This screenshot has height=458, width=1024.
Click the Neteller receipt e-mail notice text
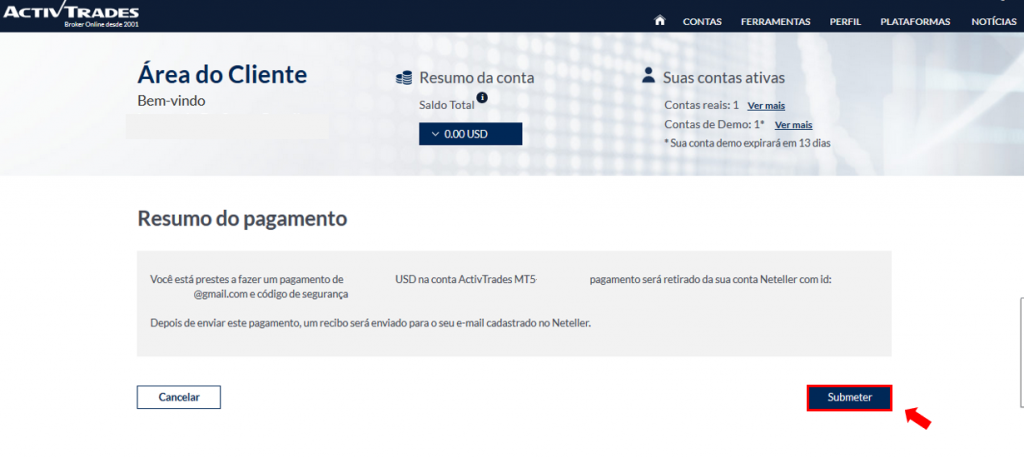(370, 323)
